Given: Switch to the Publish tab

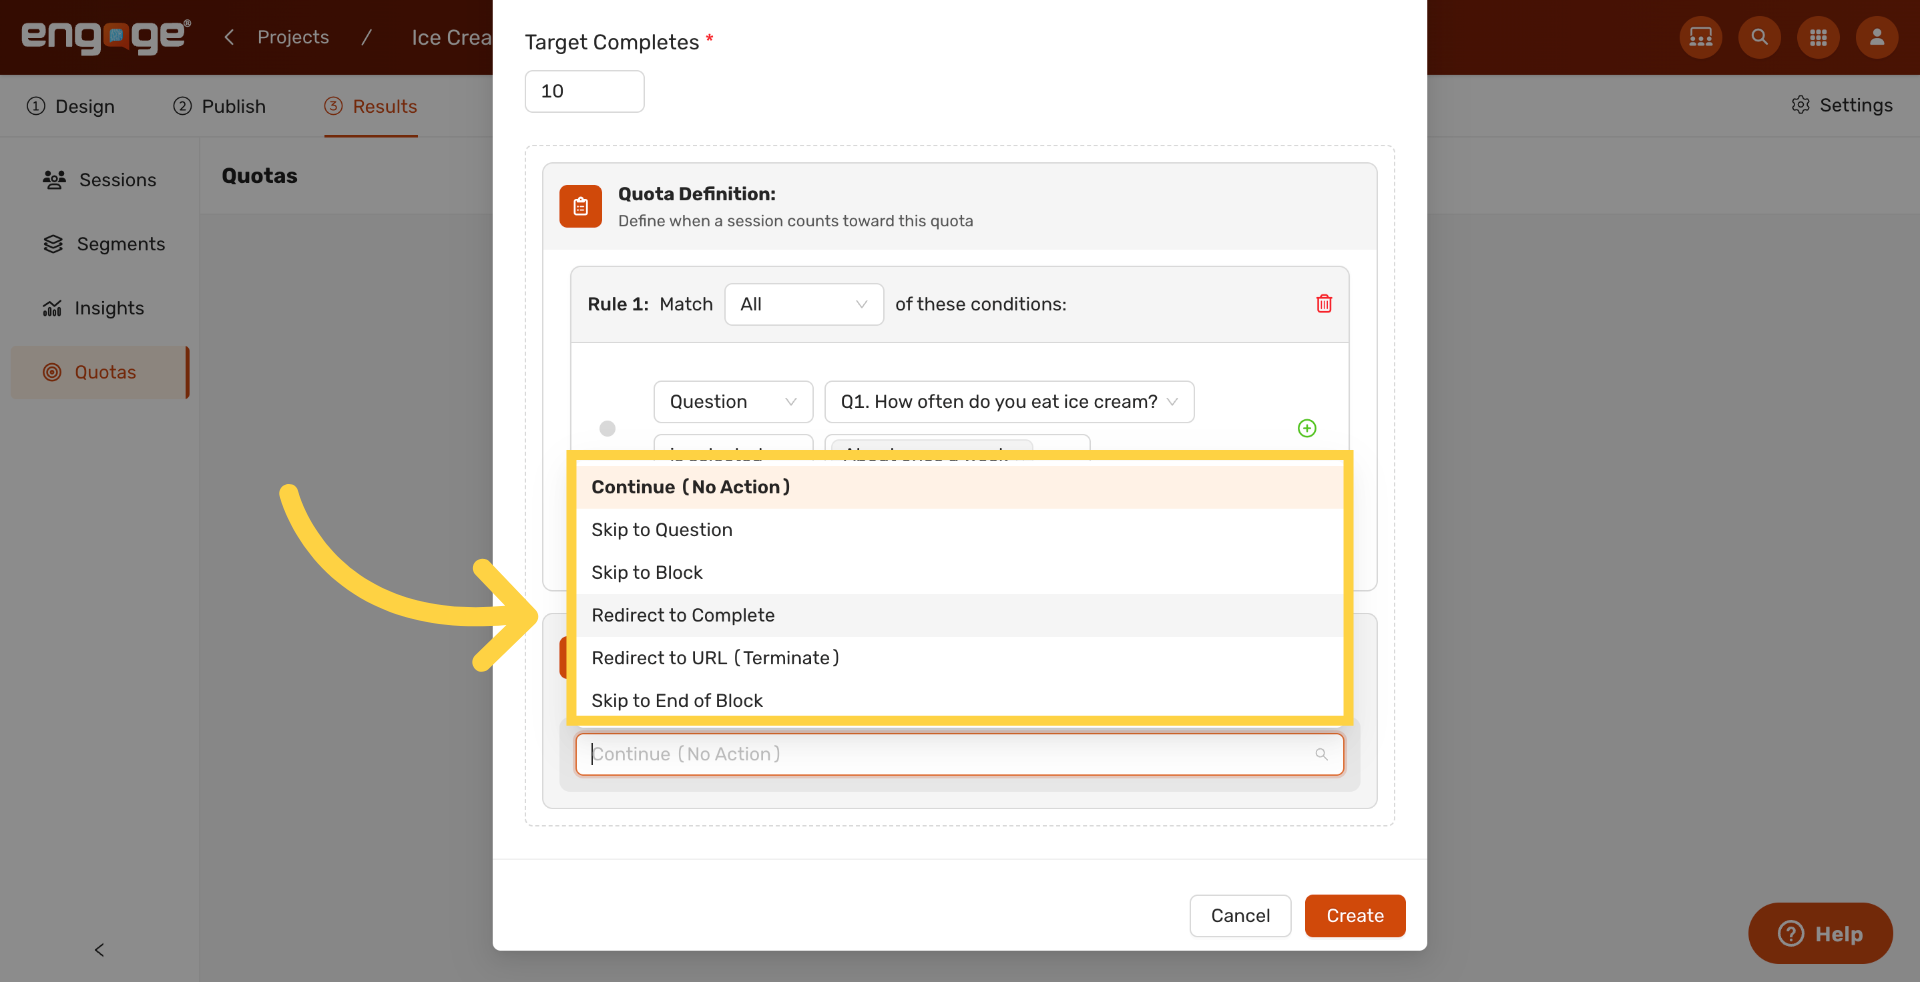Looking at the screenshot, I should [x=219, y=106].
